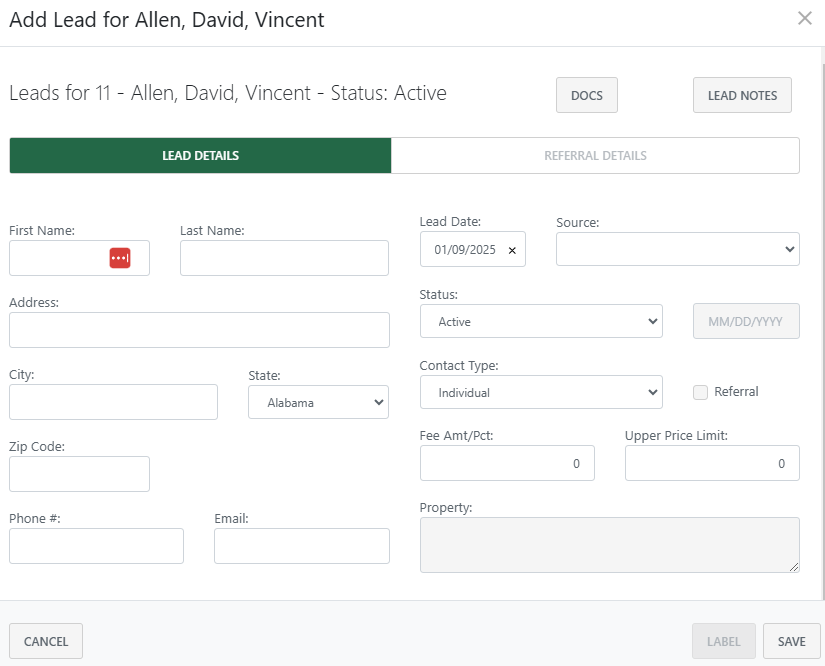Clear the Lead Date using the x icon
This screenshot has height=666, width=825.
511,248
